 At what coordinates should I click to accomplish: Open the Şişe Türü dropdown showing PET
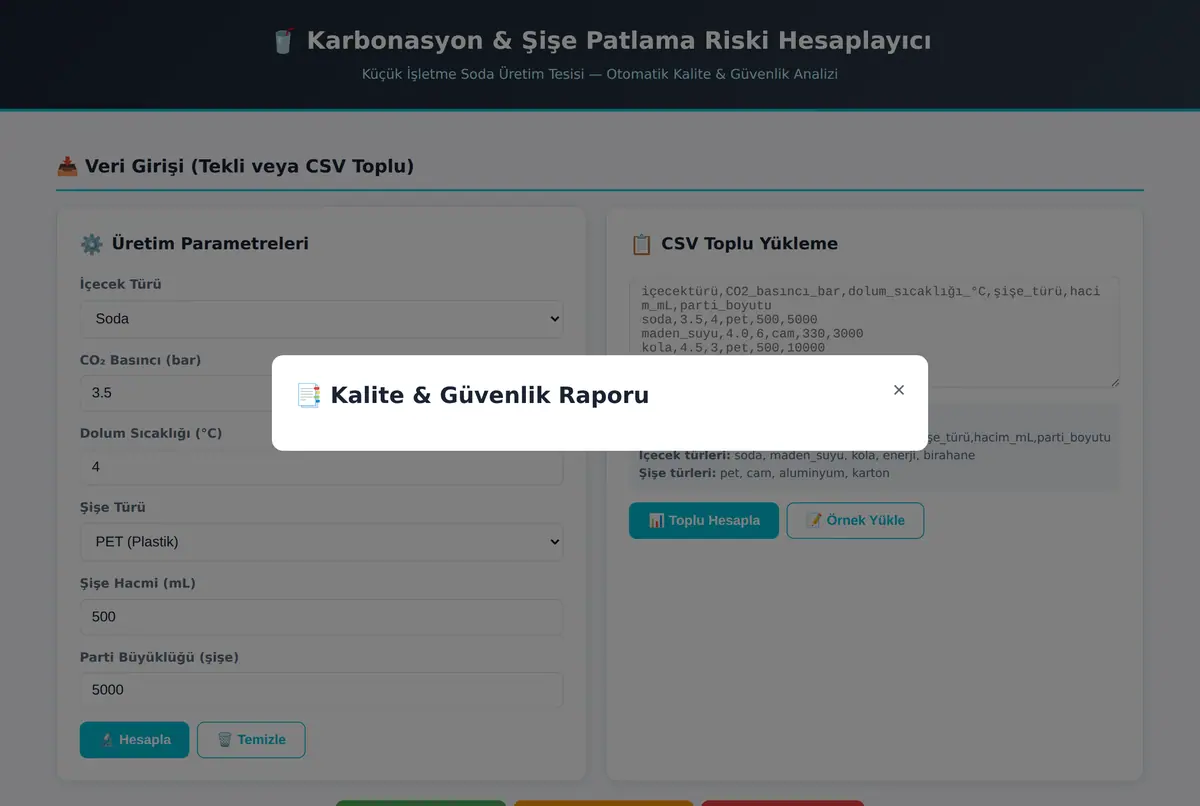tap(322, 542)
